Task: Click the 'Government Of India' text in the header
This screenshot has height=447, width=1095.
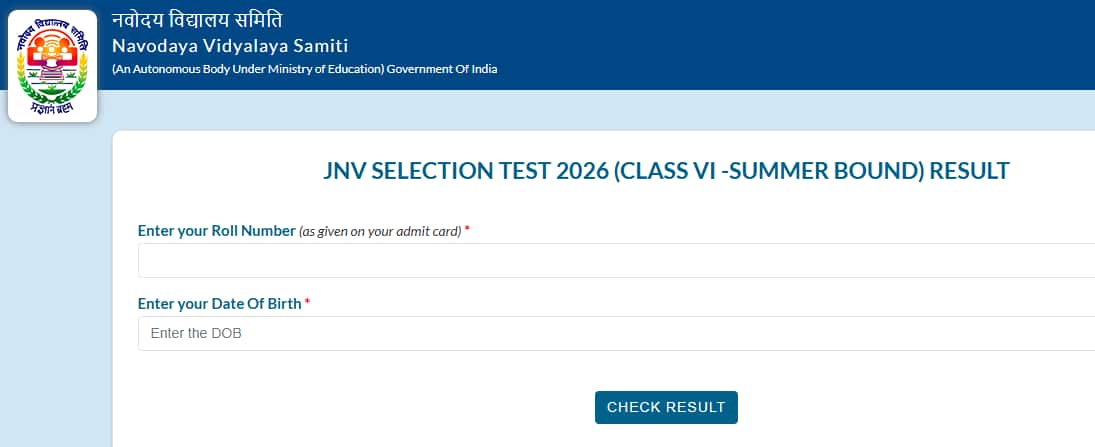Action: pyautogui.click(x=442, y=69)
